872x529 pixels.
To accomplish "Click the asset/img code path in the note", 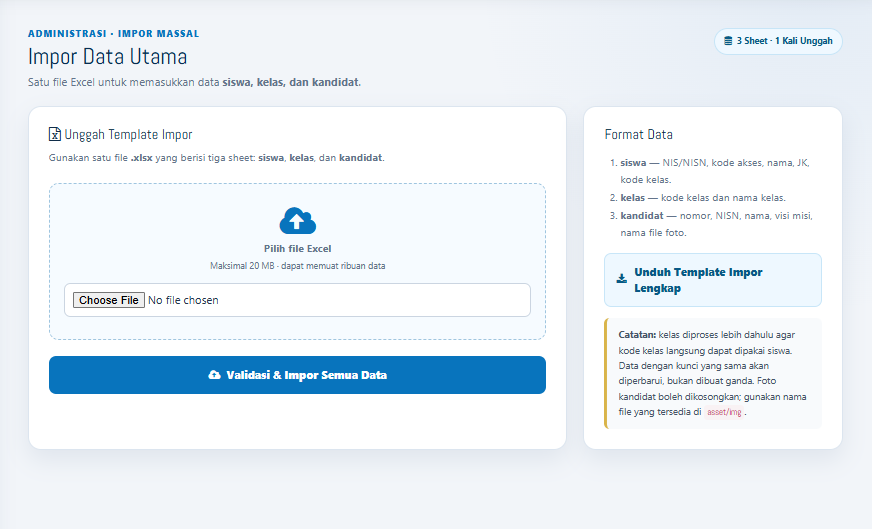I will click(x=724, y=412).
